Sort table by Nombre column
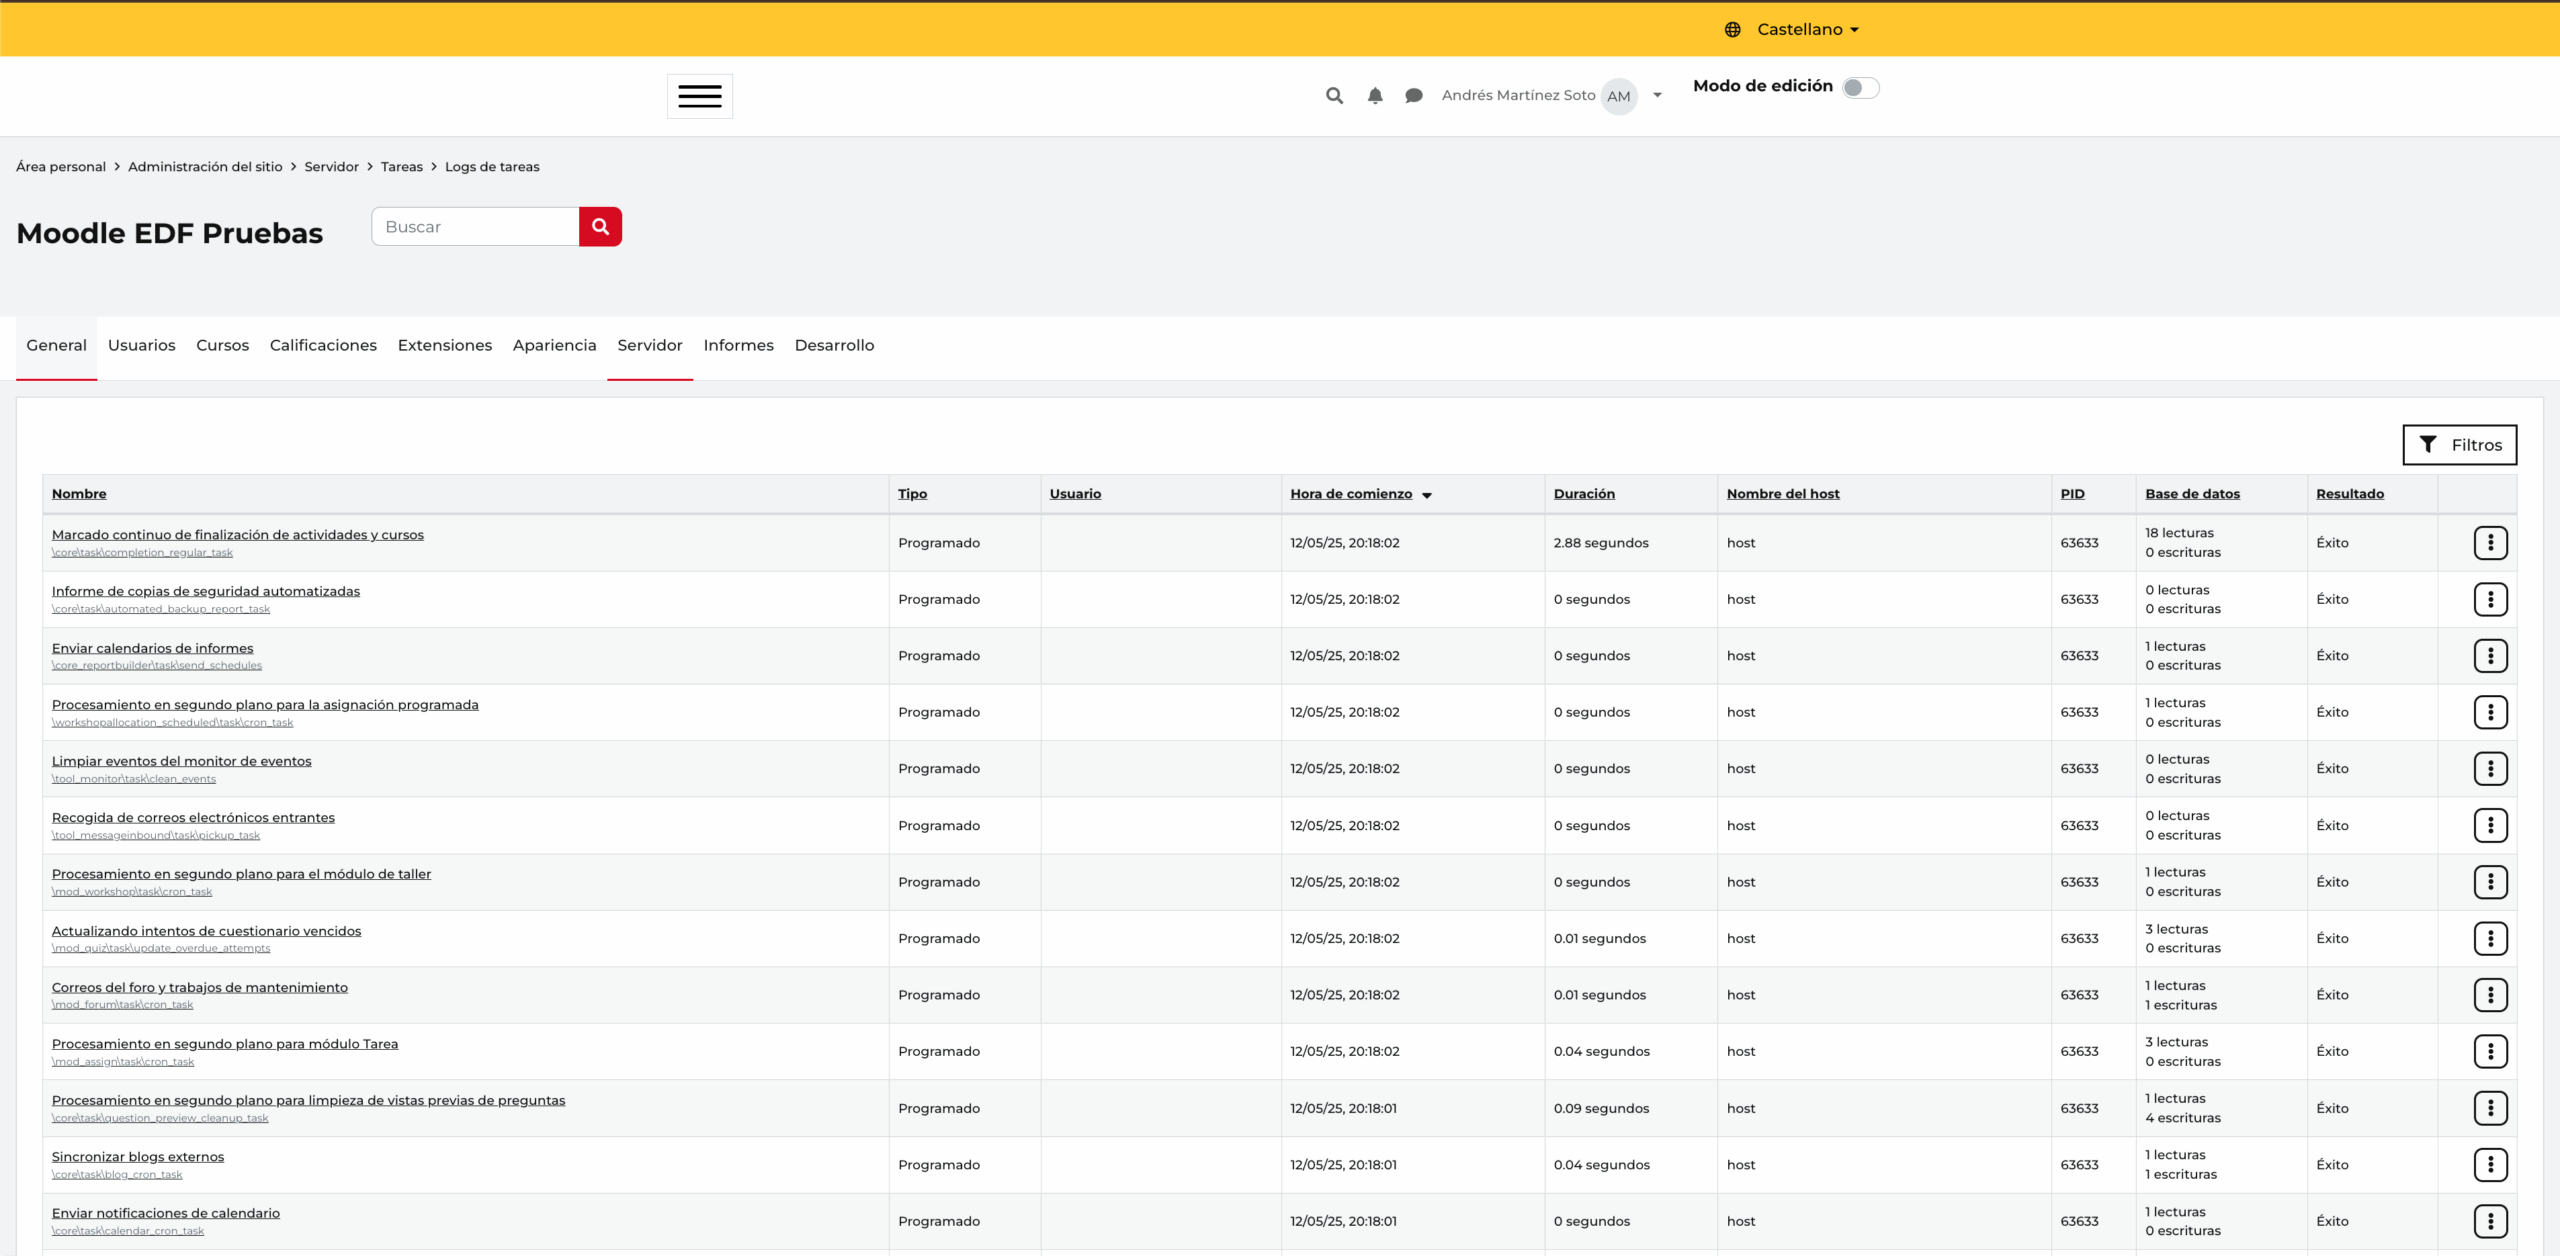The image size is (2560, 1256). pos(79,494)
